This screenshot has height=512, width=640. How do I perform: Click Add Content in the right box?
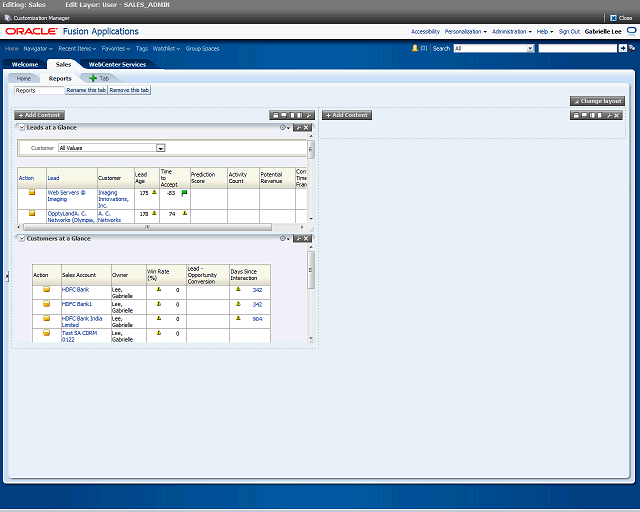click(x=347, y=115)
